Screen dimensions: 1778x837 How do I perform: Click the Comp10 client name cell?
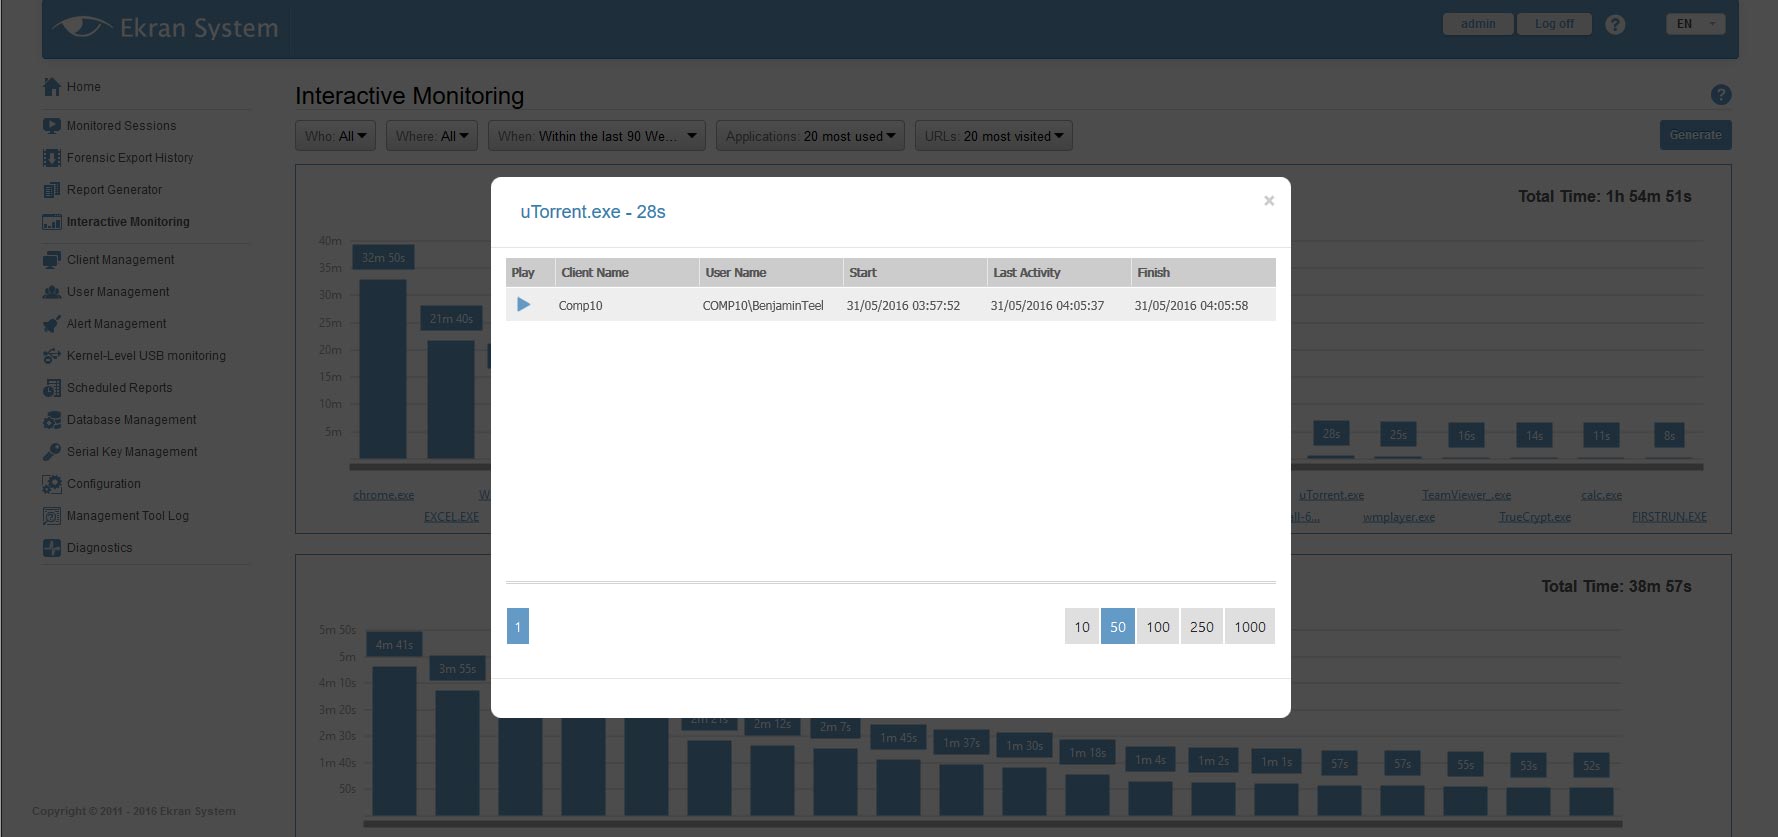(580, 306)
